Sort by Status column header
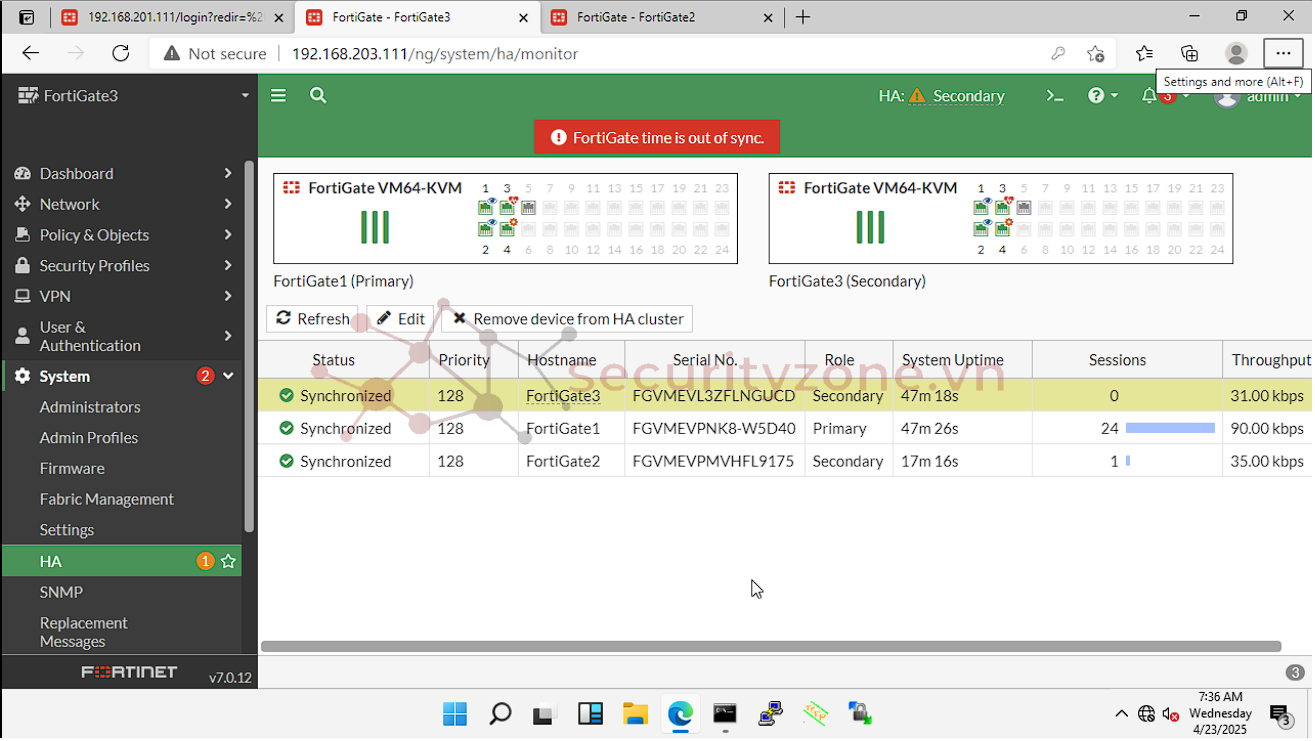Screen dimensions: 1315x741 (x=333, y=360)
